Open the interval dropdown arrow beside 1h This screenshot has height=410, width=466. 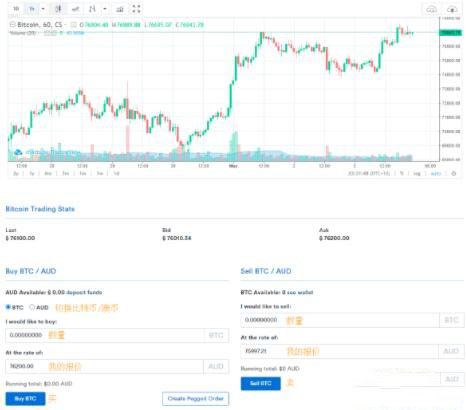coord(43,9)
